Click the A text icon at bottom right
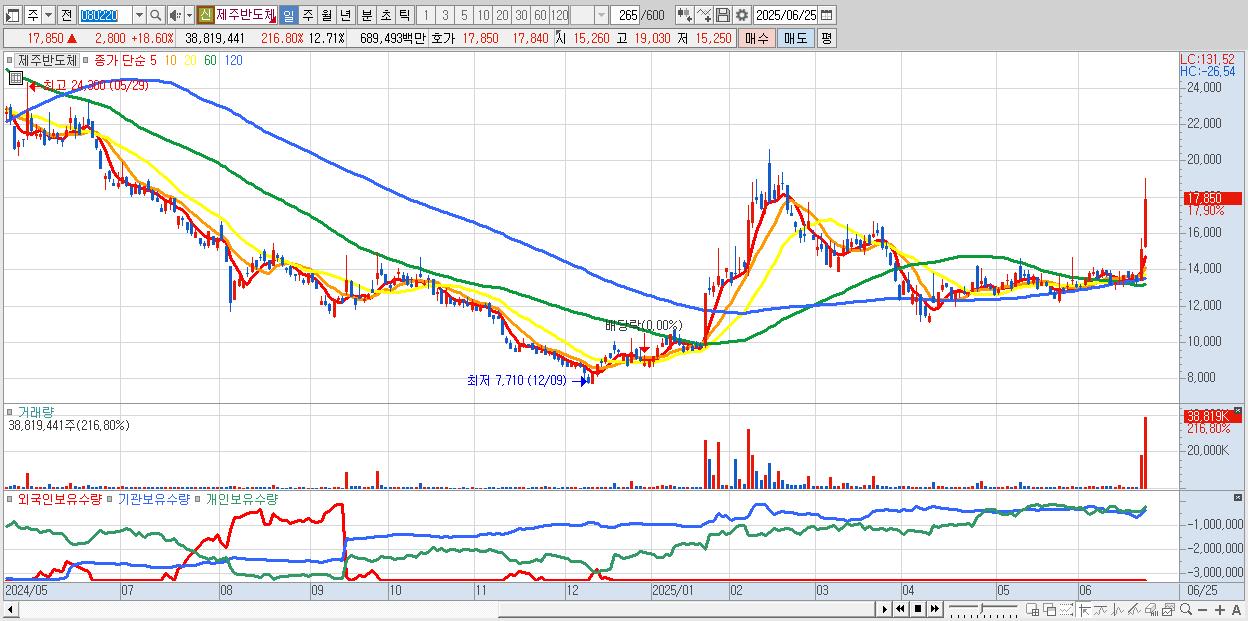The width and height of the screenshot is (1248, 621). (x=1236, y=610)
